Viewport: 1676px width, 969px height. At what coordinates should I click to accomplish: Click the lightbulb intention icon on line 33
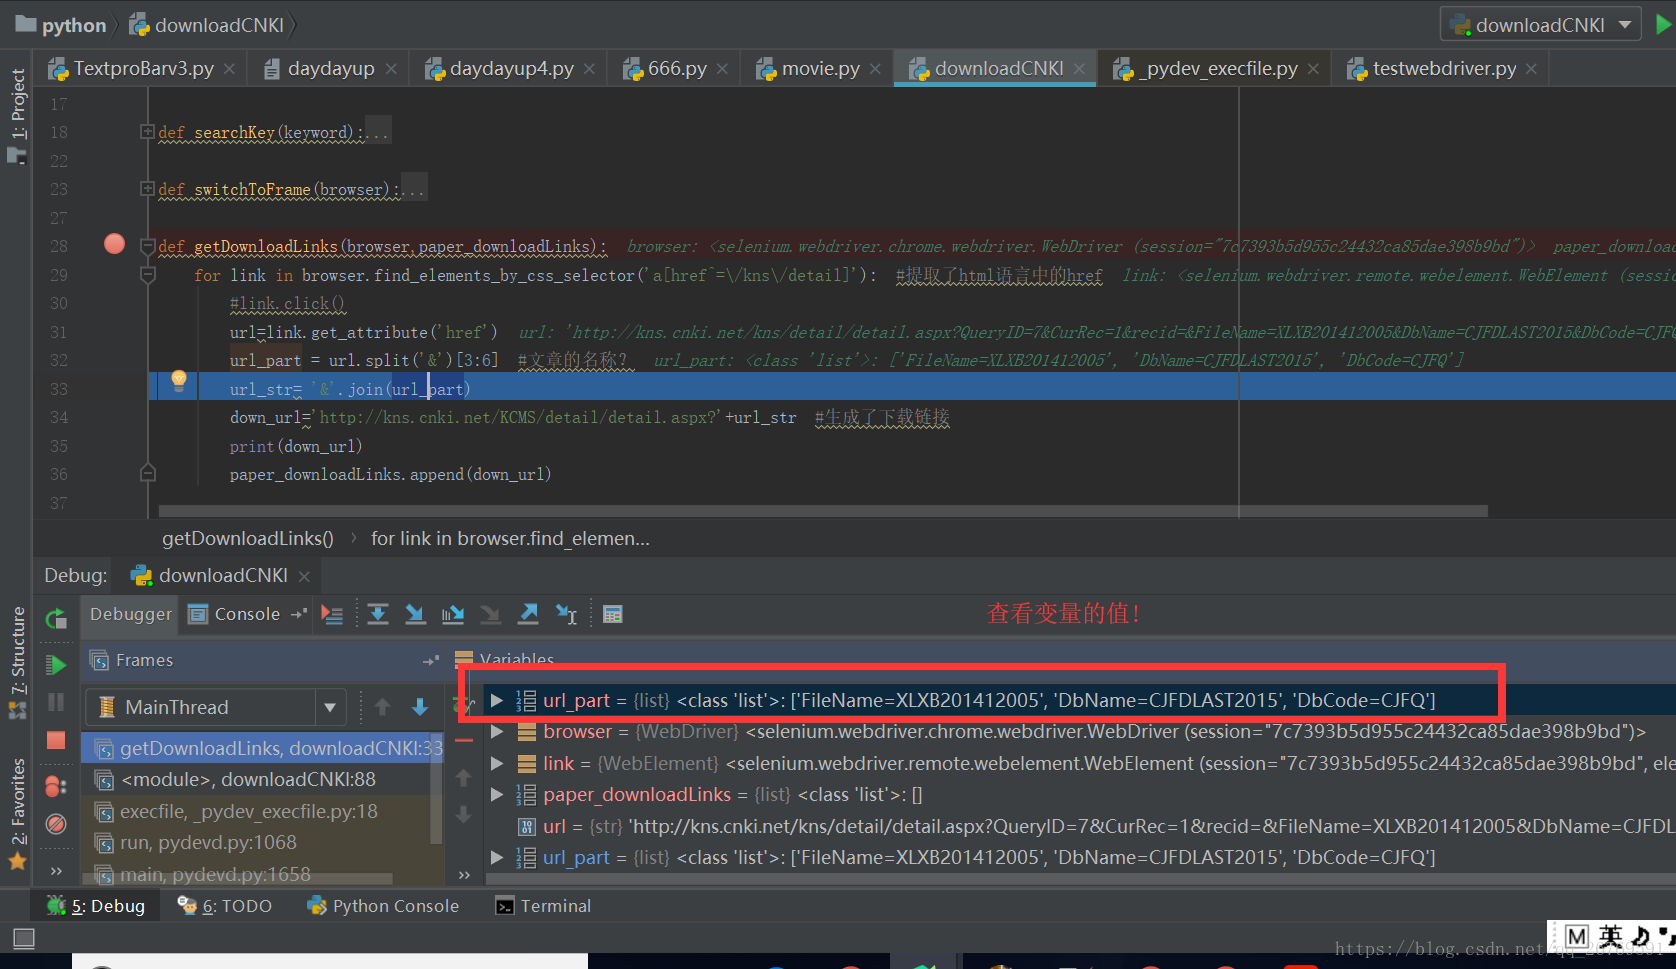point(179,379)
